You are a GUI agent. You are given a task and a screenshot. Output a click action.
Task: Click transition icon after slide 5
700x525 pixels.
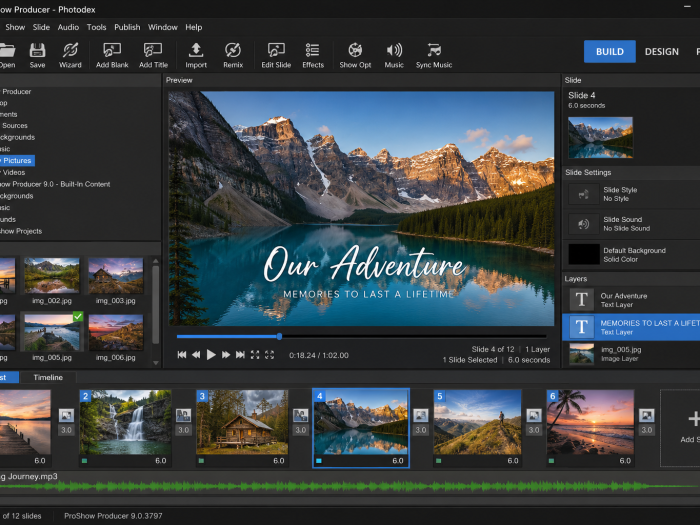(534, 415)
